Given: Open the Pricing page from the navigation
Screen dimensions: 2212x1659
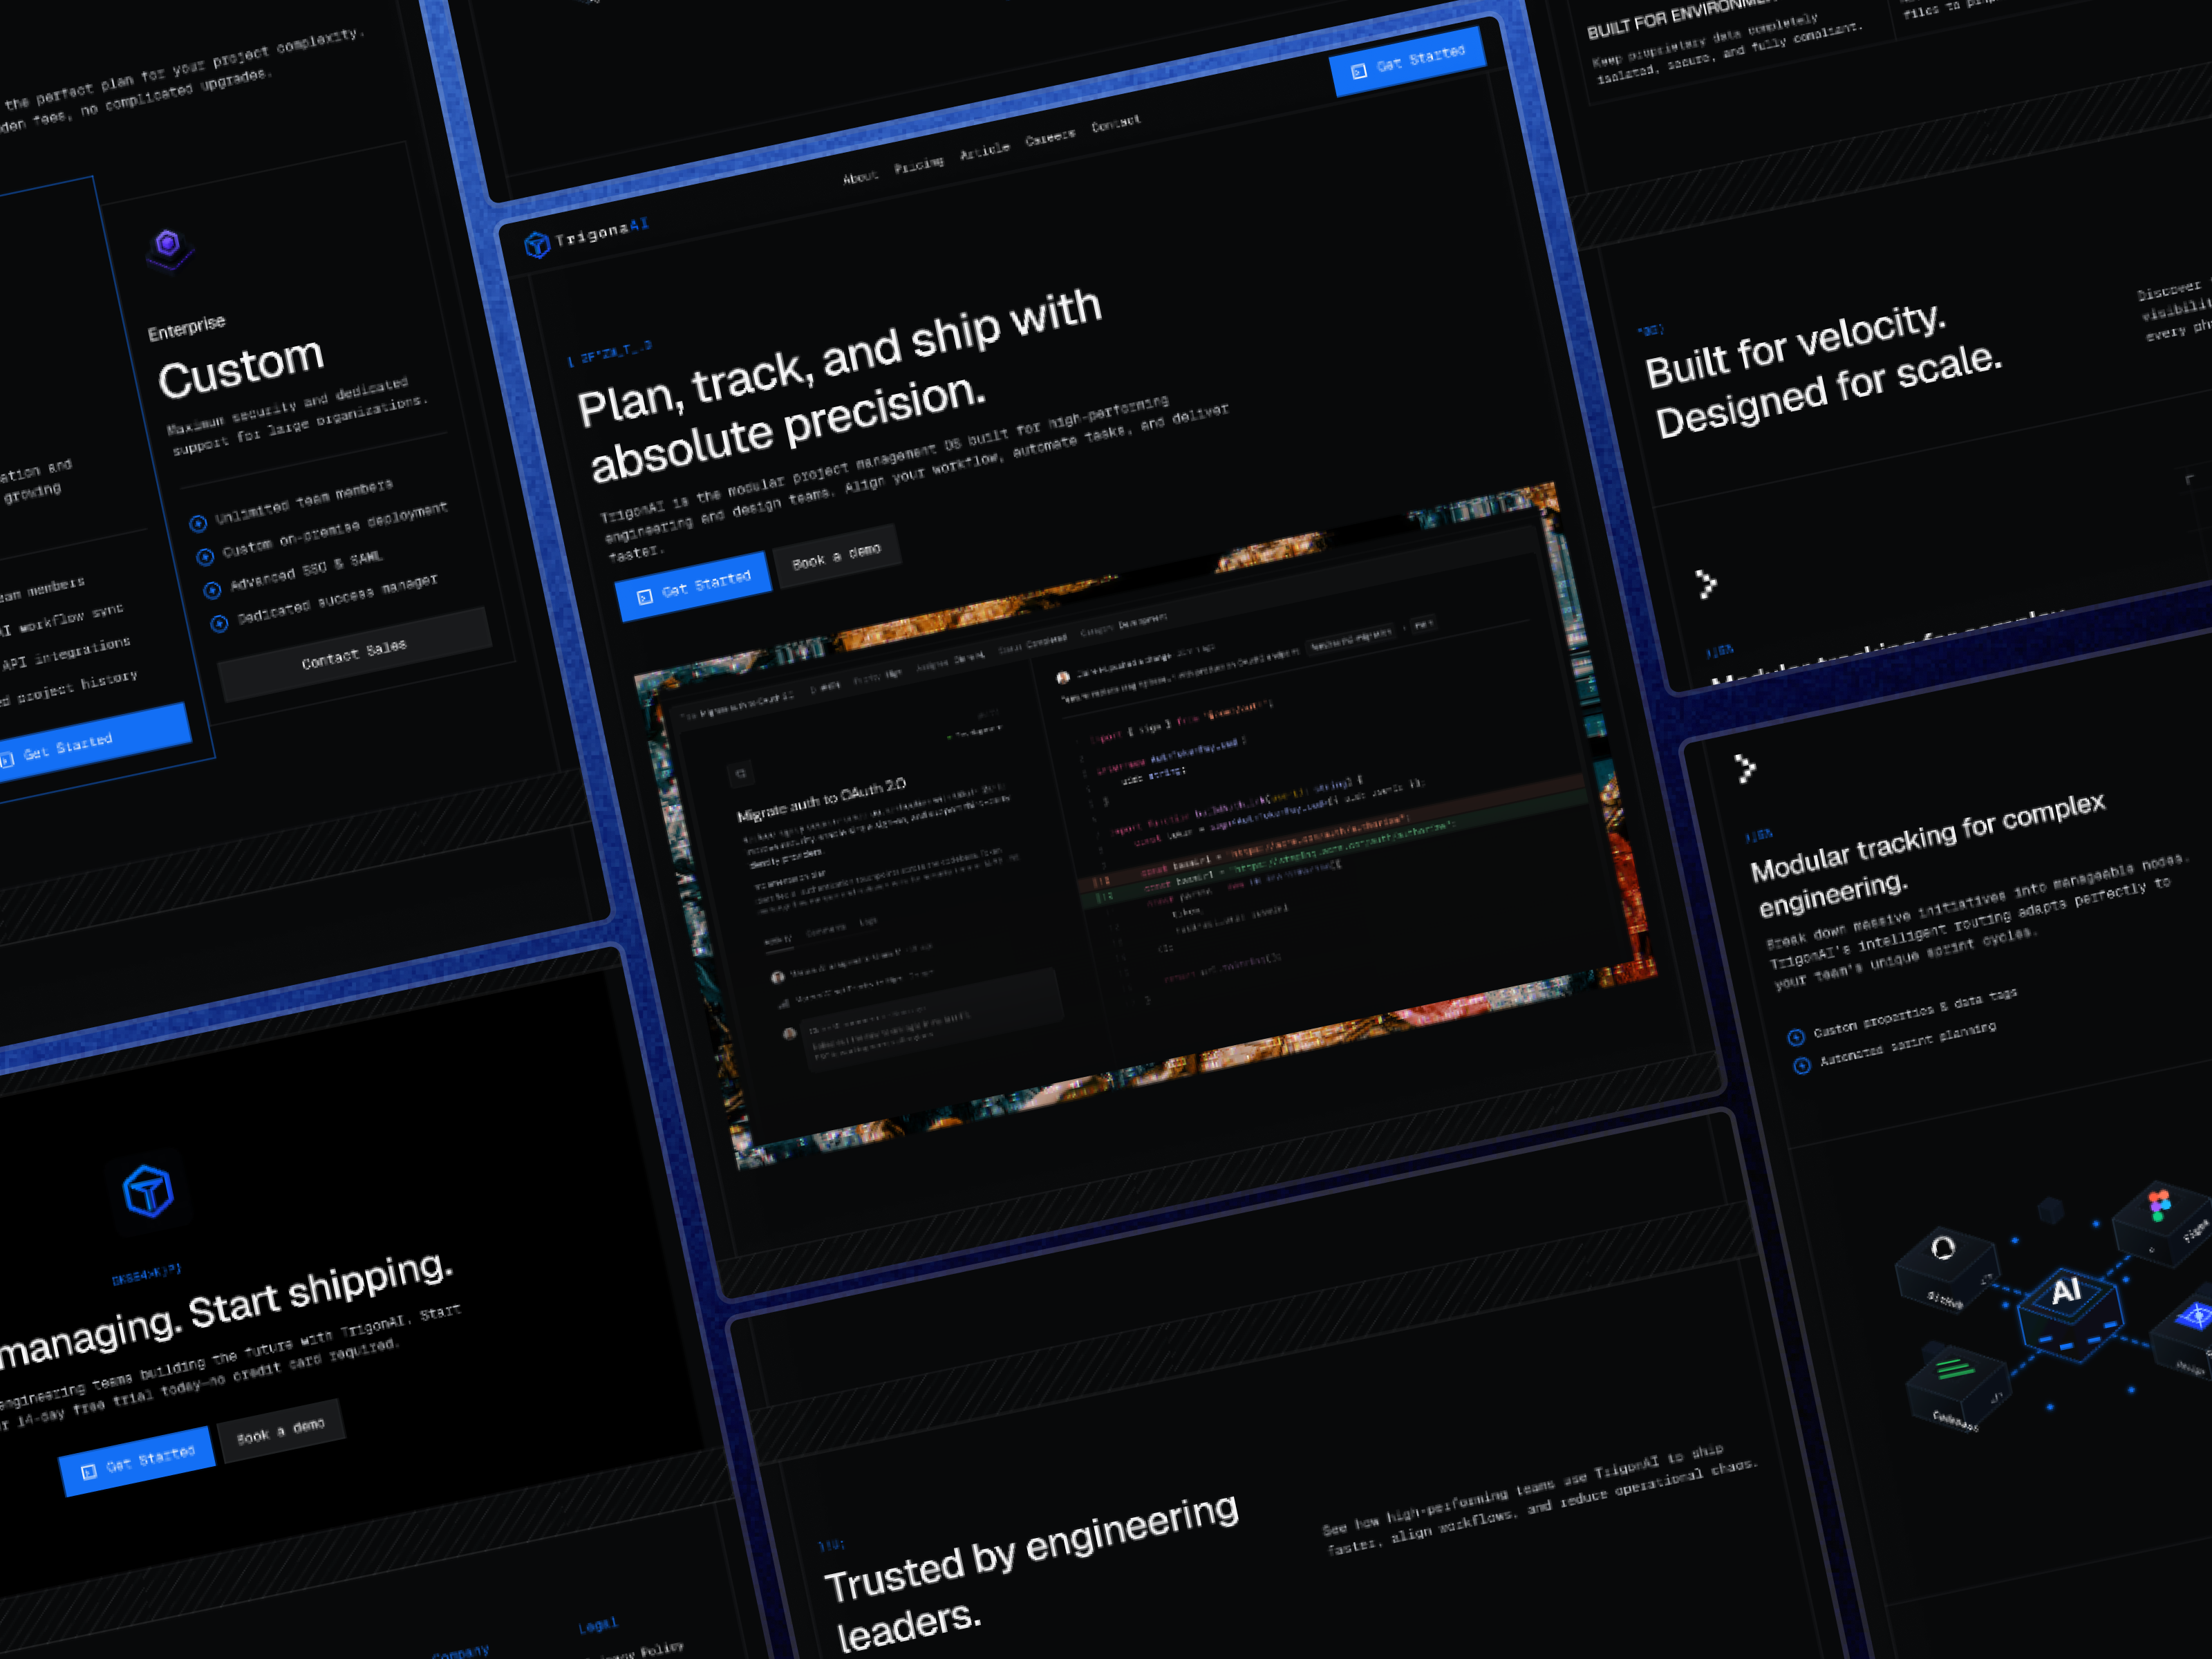Looking at the screenshot, I should point(919,164).
